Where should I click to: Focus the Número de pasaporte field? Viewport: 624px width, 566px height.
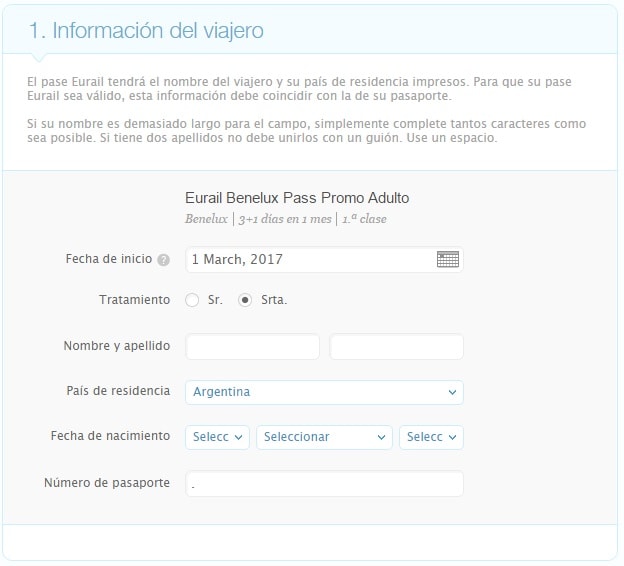[x=324, y=484]
